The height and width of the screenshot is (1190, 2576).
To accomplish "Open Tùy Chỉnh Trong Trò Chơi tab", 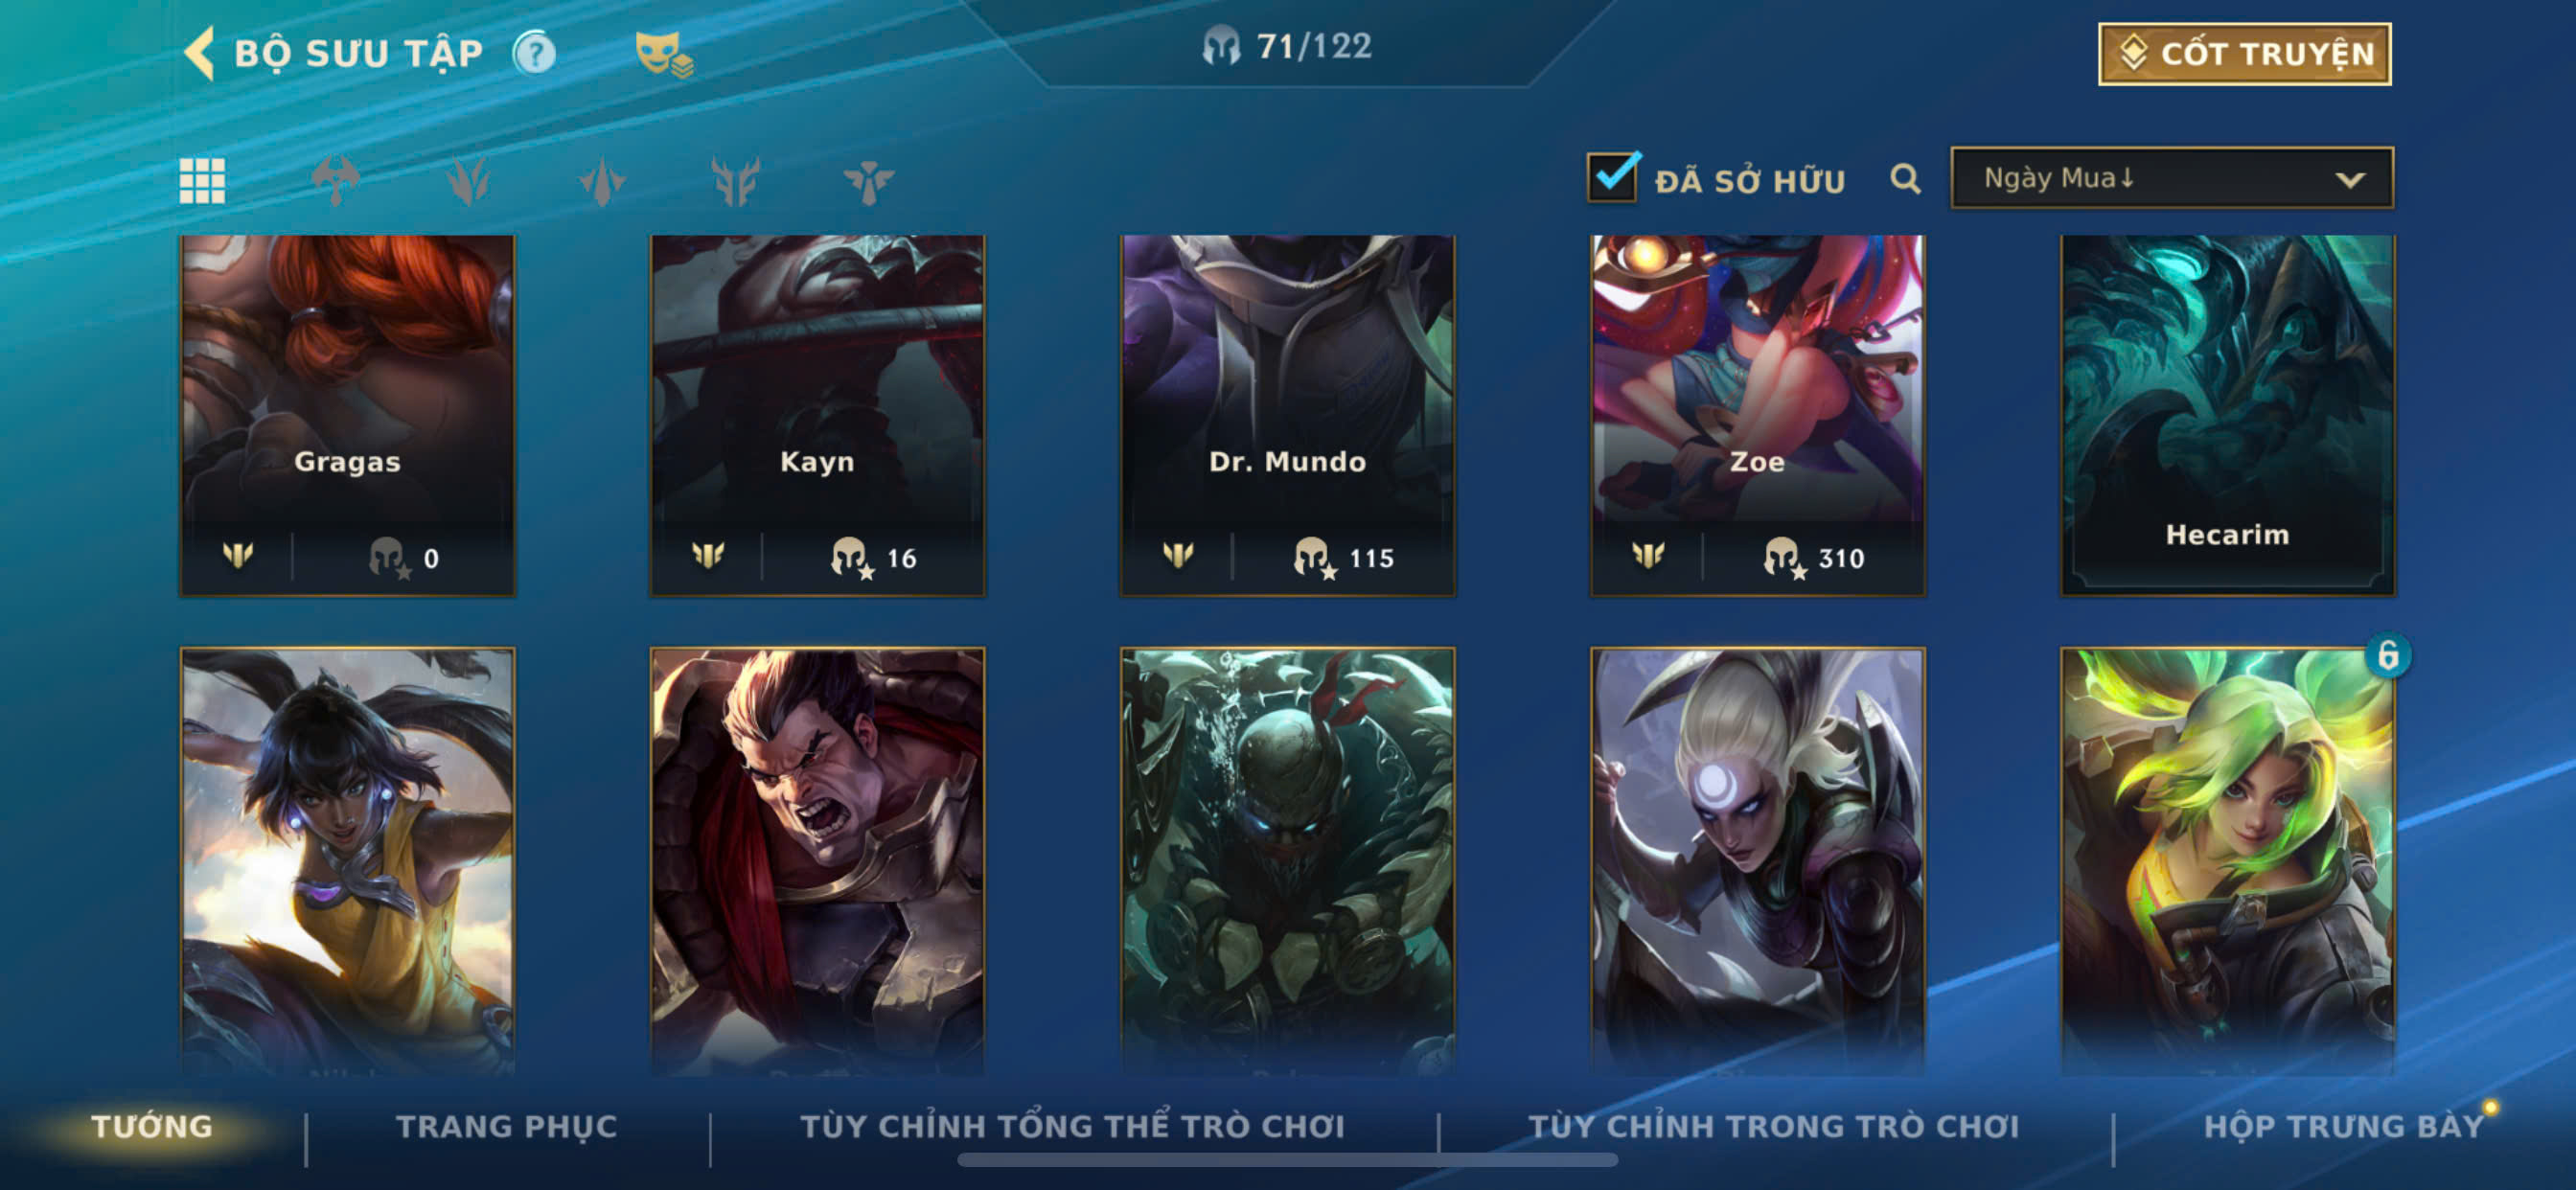I will pyautogui.click(x=1773, y=1126).
